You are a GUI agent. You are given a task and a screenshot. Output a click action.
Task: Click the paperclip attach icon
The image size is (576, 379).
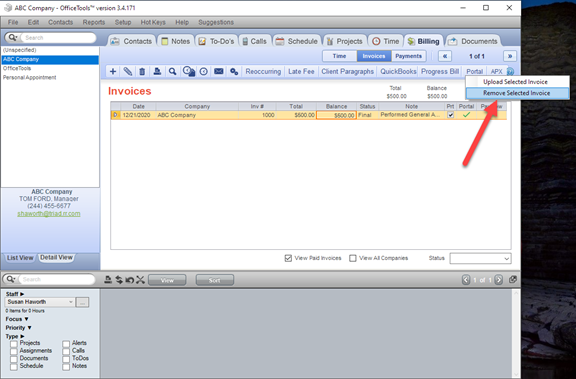pyautogui.click(x=127, y=72)
